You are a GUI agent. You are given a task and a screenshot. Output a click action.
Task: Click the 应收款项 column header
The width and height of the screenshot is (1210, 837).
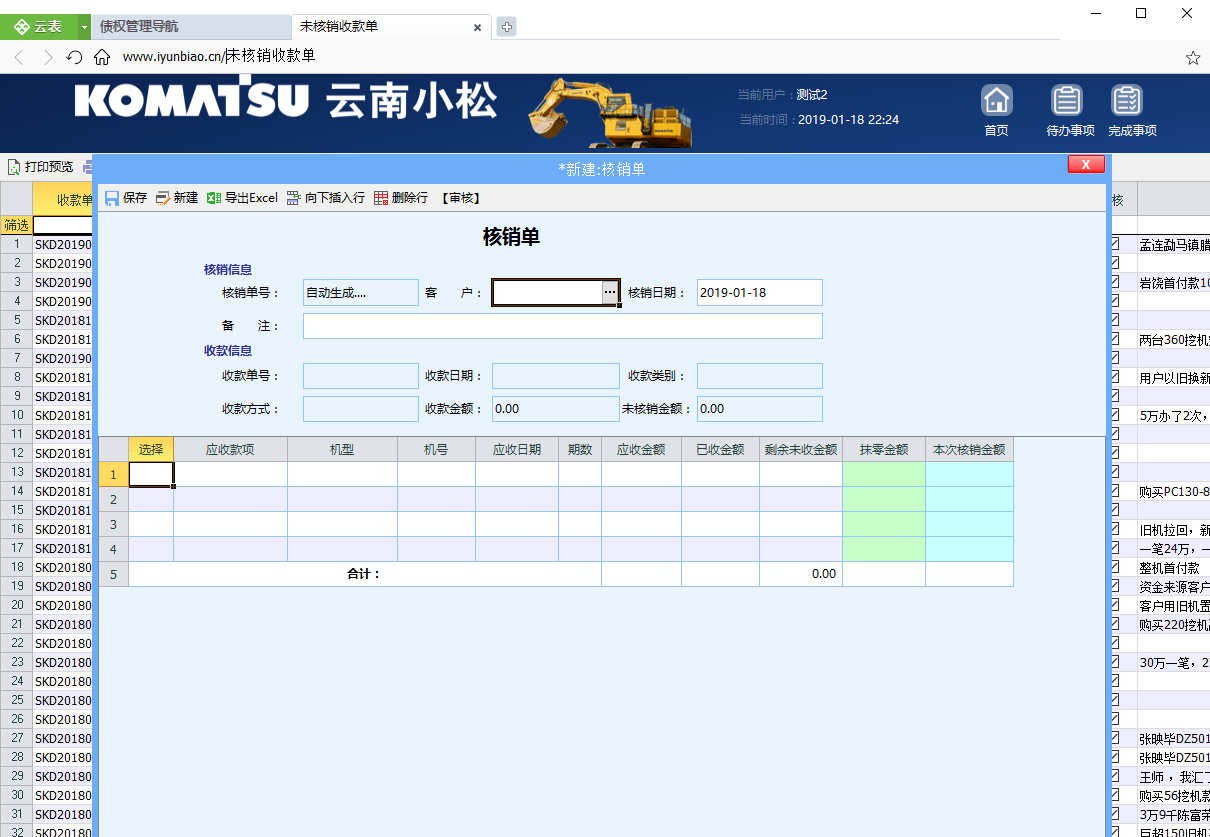(x=231, y=449)
